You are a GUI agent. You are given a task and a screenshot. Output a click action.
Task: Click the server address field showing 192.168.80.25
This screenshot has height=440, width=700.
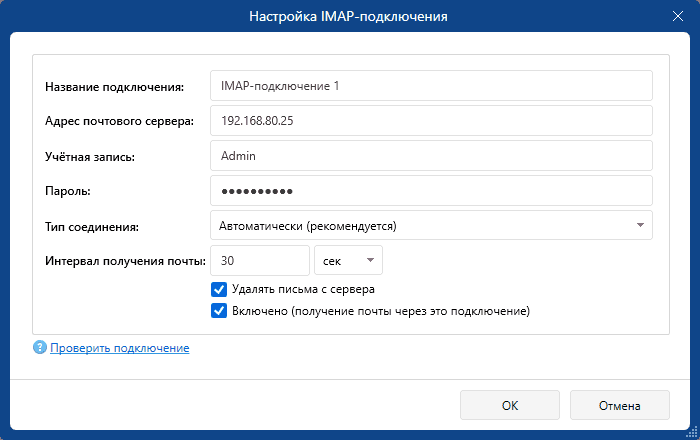[x=431, y=120]
